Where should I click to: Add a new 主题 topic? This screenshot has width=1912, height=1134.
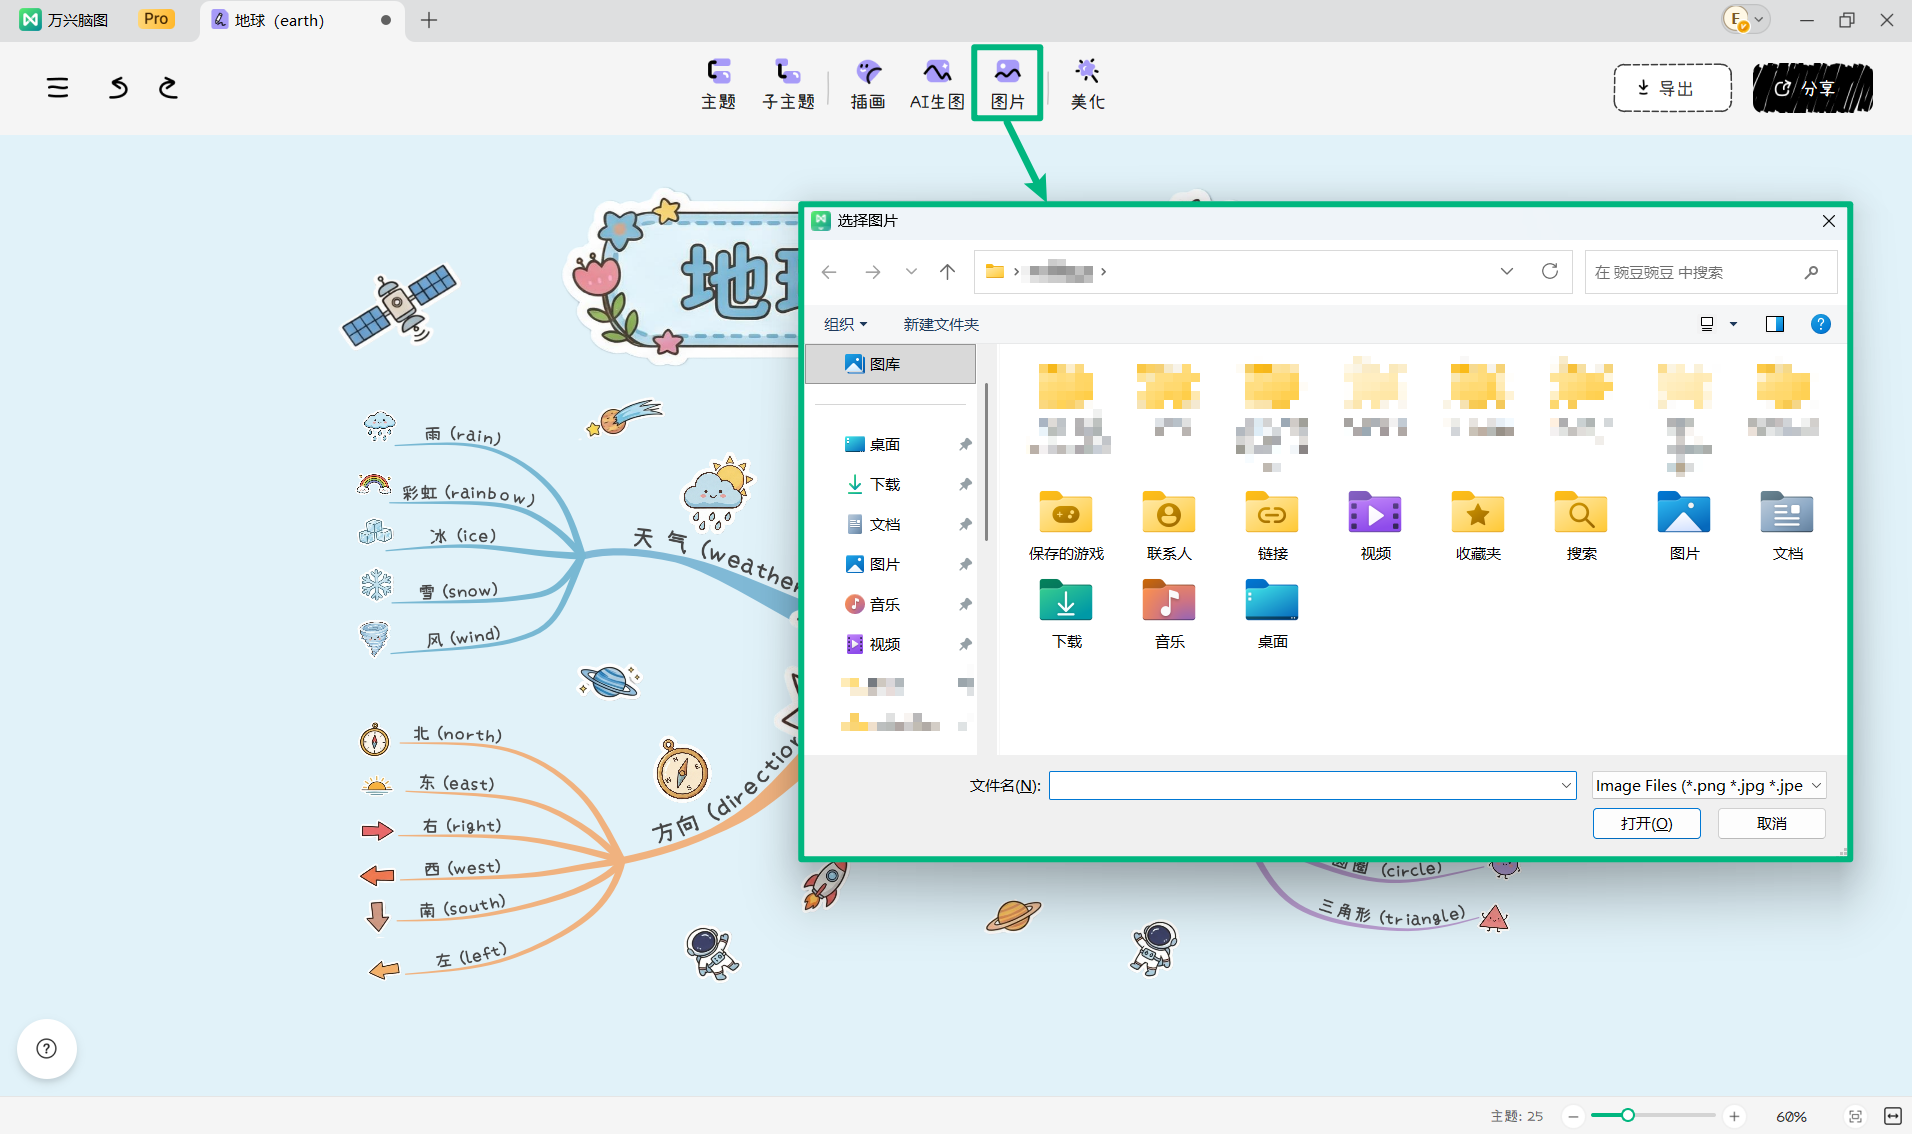(x=718, y=84)
